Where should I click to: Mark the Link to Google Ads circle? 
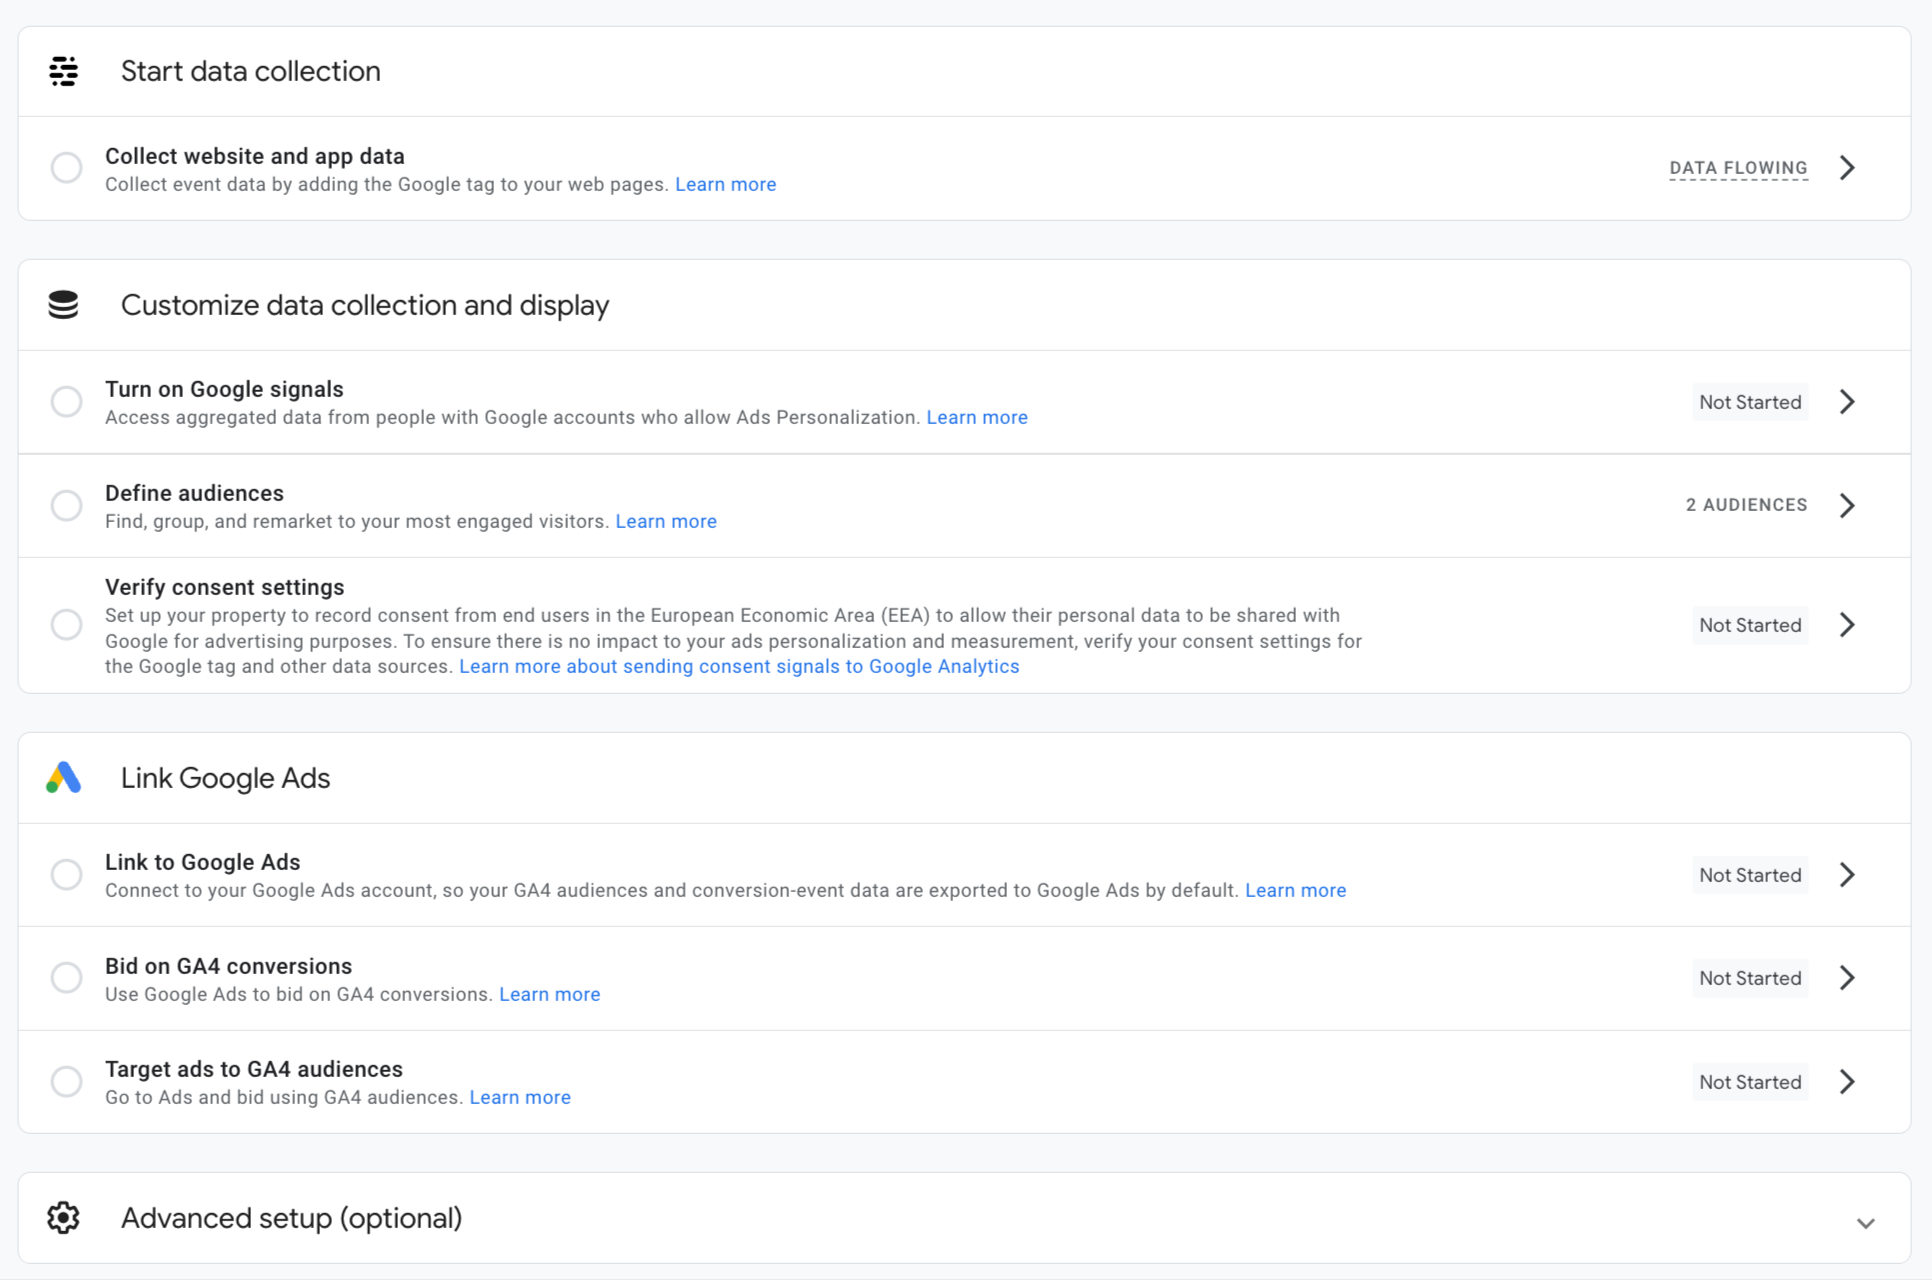tap(67, 875)
